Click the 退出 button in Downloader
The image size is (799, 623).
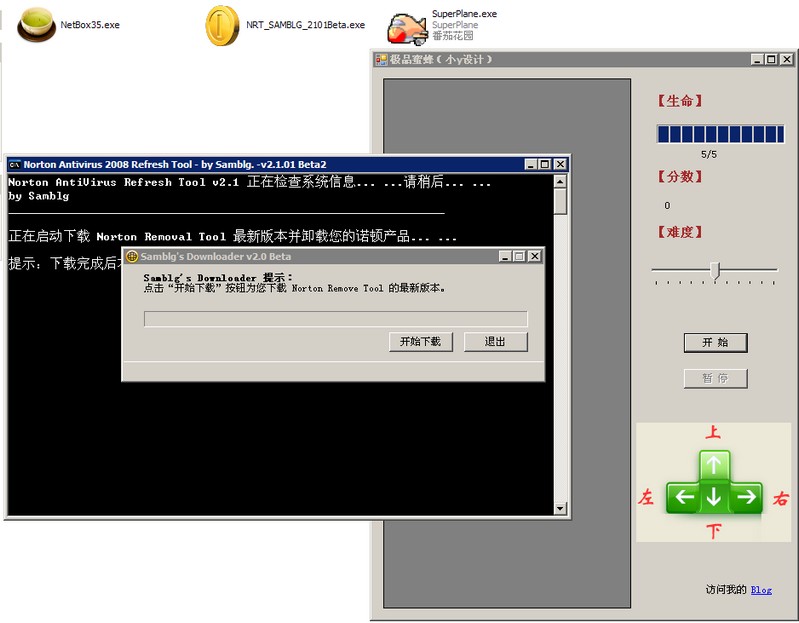[495, 342]
